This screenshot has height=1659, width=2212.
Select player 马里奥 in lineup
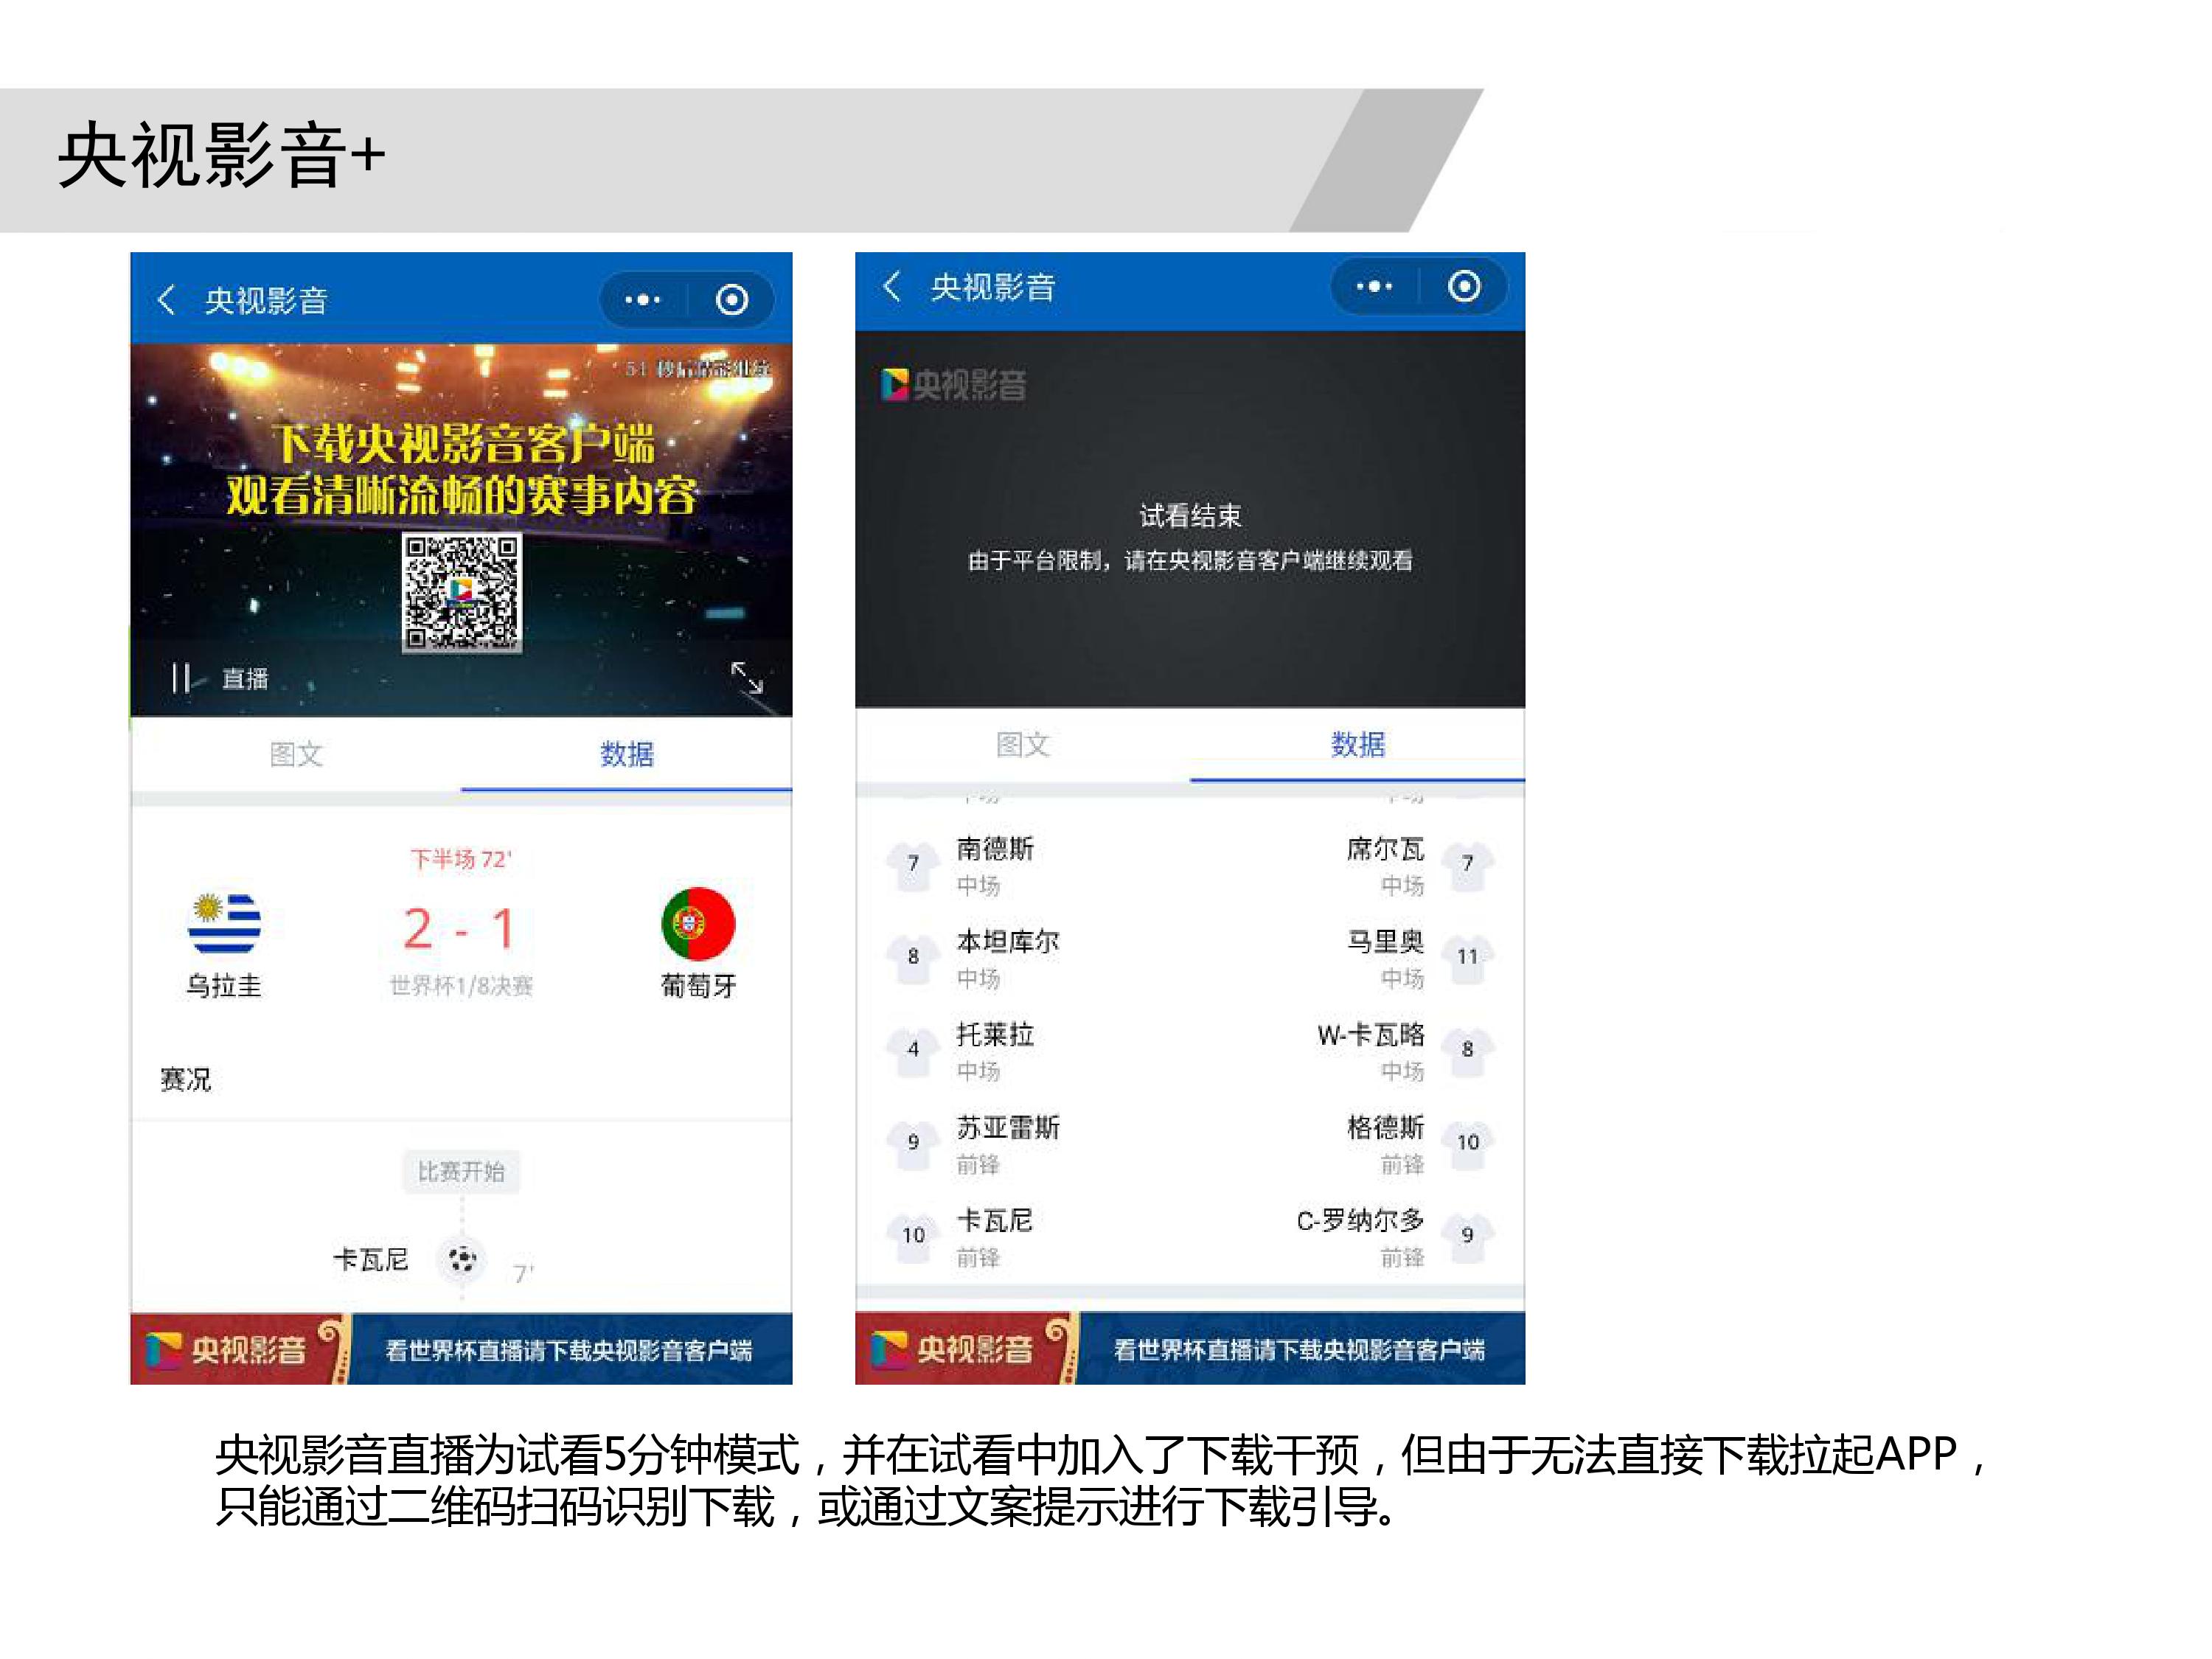(1385, 942)
